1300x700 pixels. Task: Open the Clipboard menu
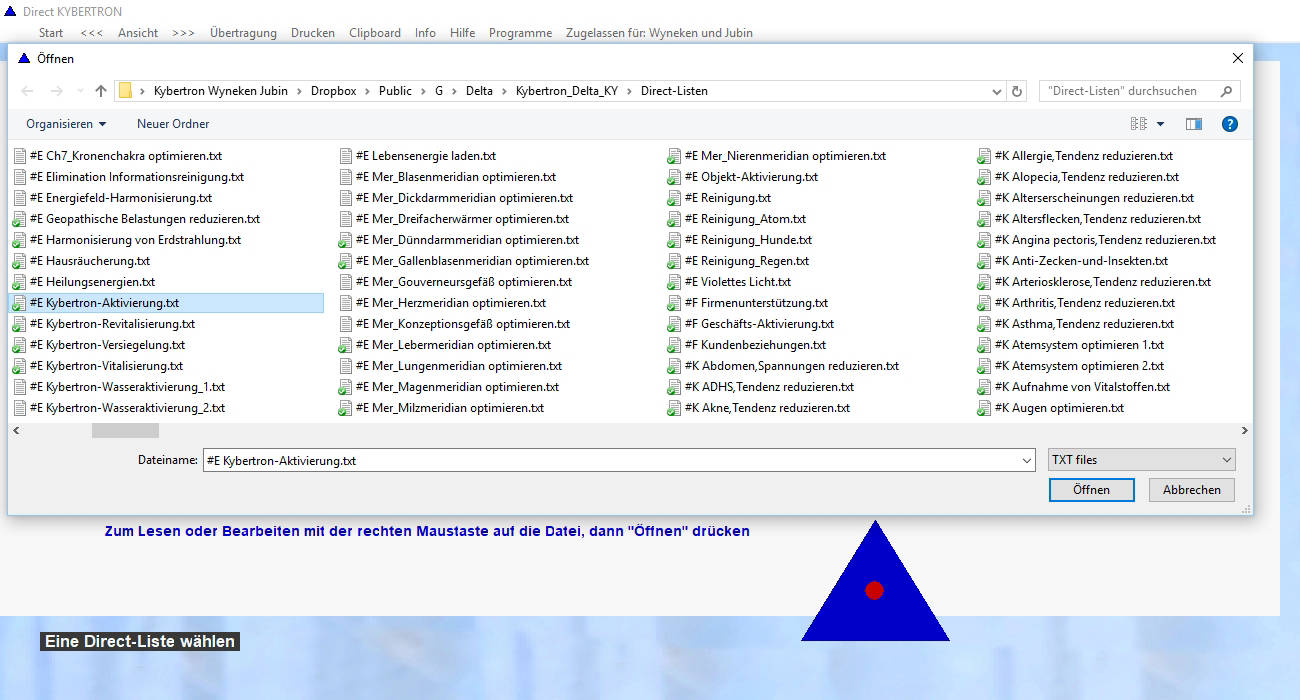pyautogui.click(x=375, y=33)
